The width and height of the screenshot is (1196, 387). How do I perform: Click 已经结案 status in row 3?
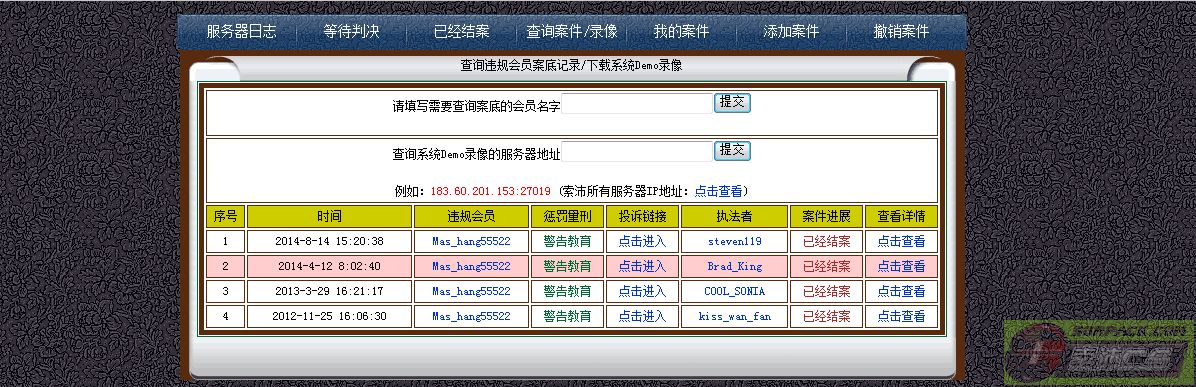(827, 292)
